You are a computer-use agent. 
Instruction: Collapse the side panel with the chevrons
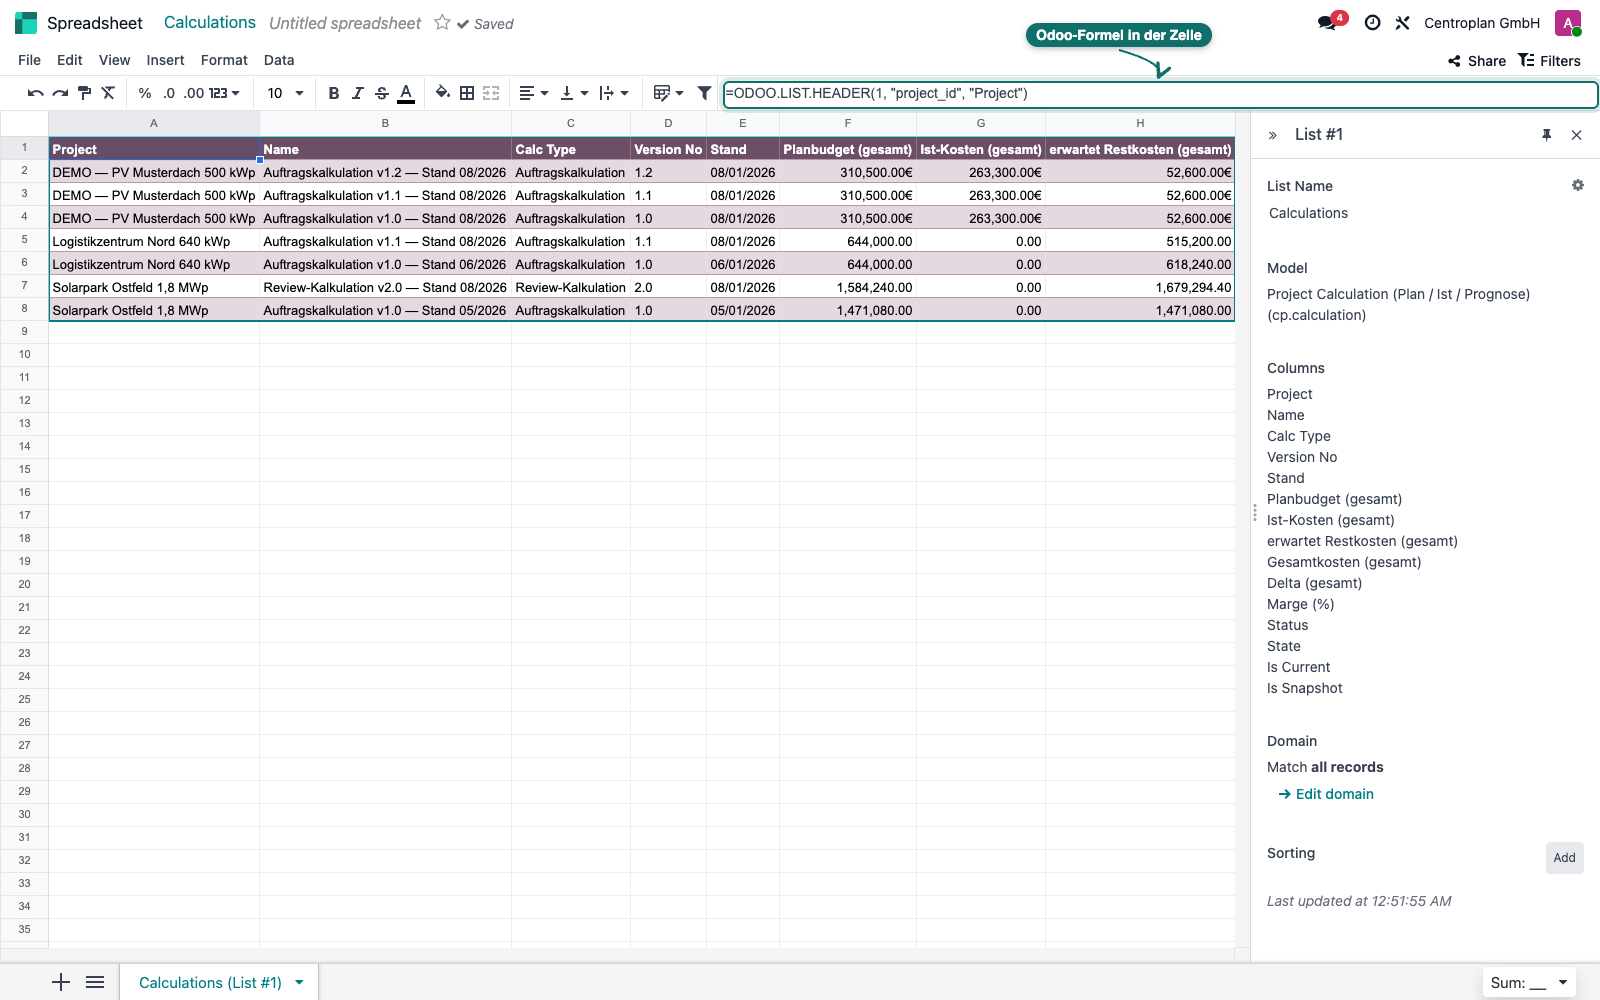pos(1273,135)
